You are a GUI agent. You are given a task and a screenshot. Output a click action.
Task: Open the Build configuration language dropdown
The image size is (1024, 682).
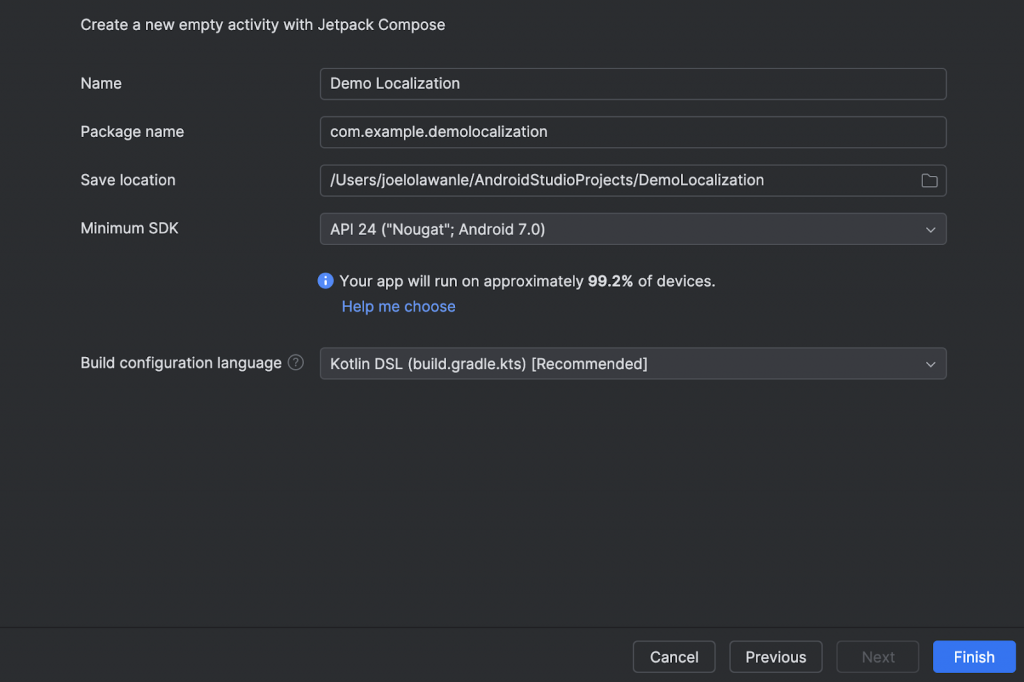(x=632, y=364)
